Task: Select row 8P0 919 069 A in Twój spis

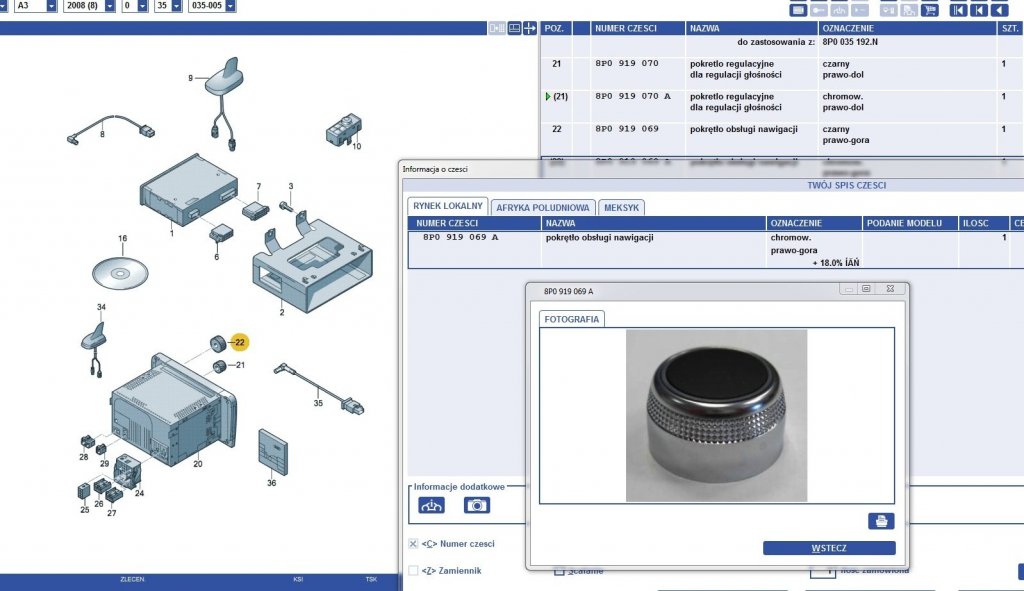Action: coord(715,249)
